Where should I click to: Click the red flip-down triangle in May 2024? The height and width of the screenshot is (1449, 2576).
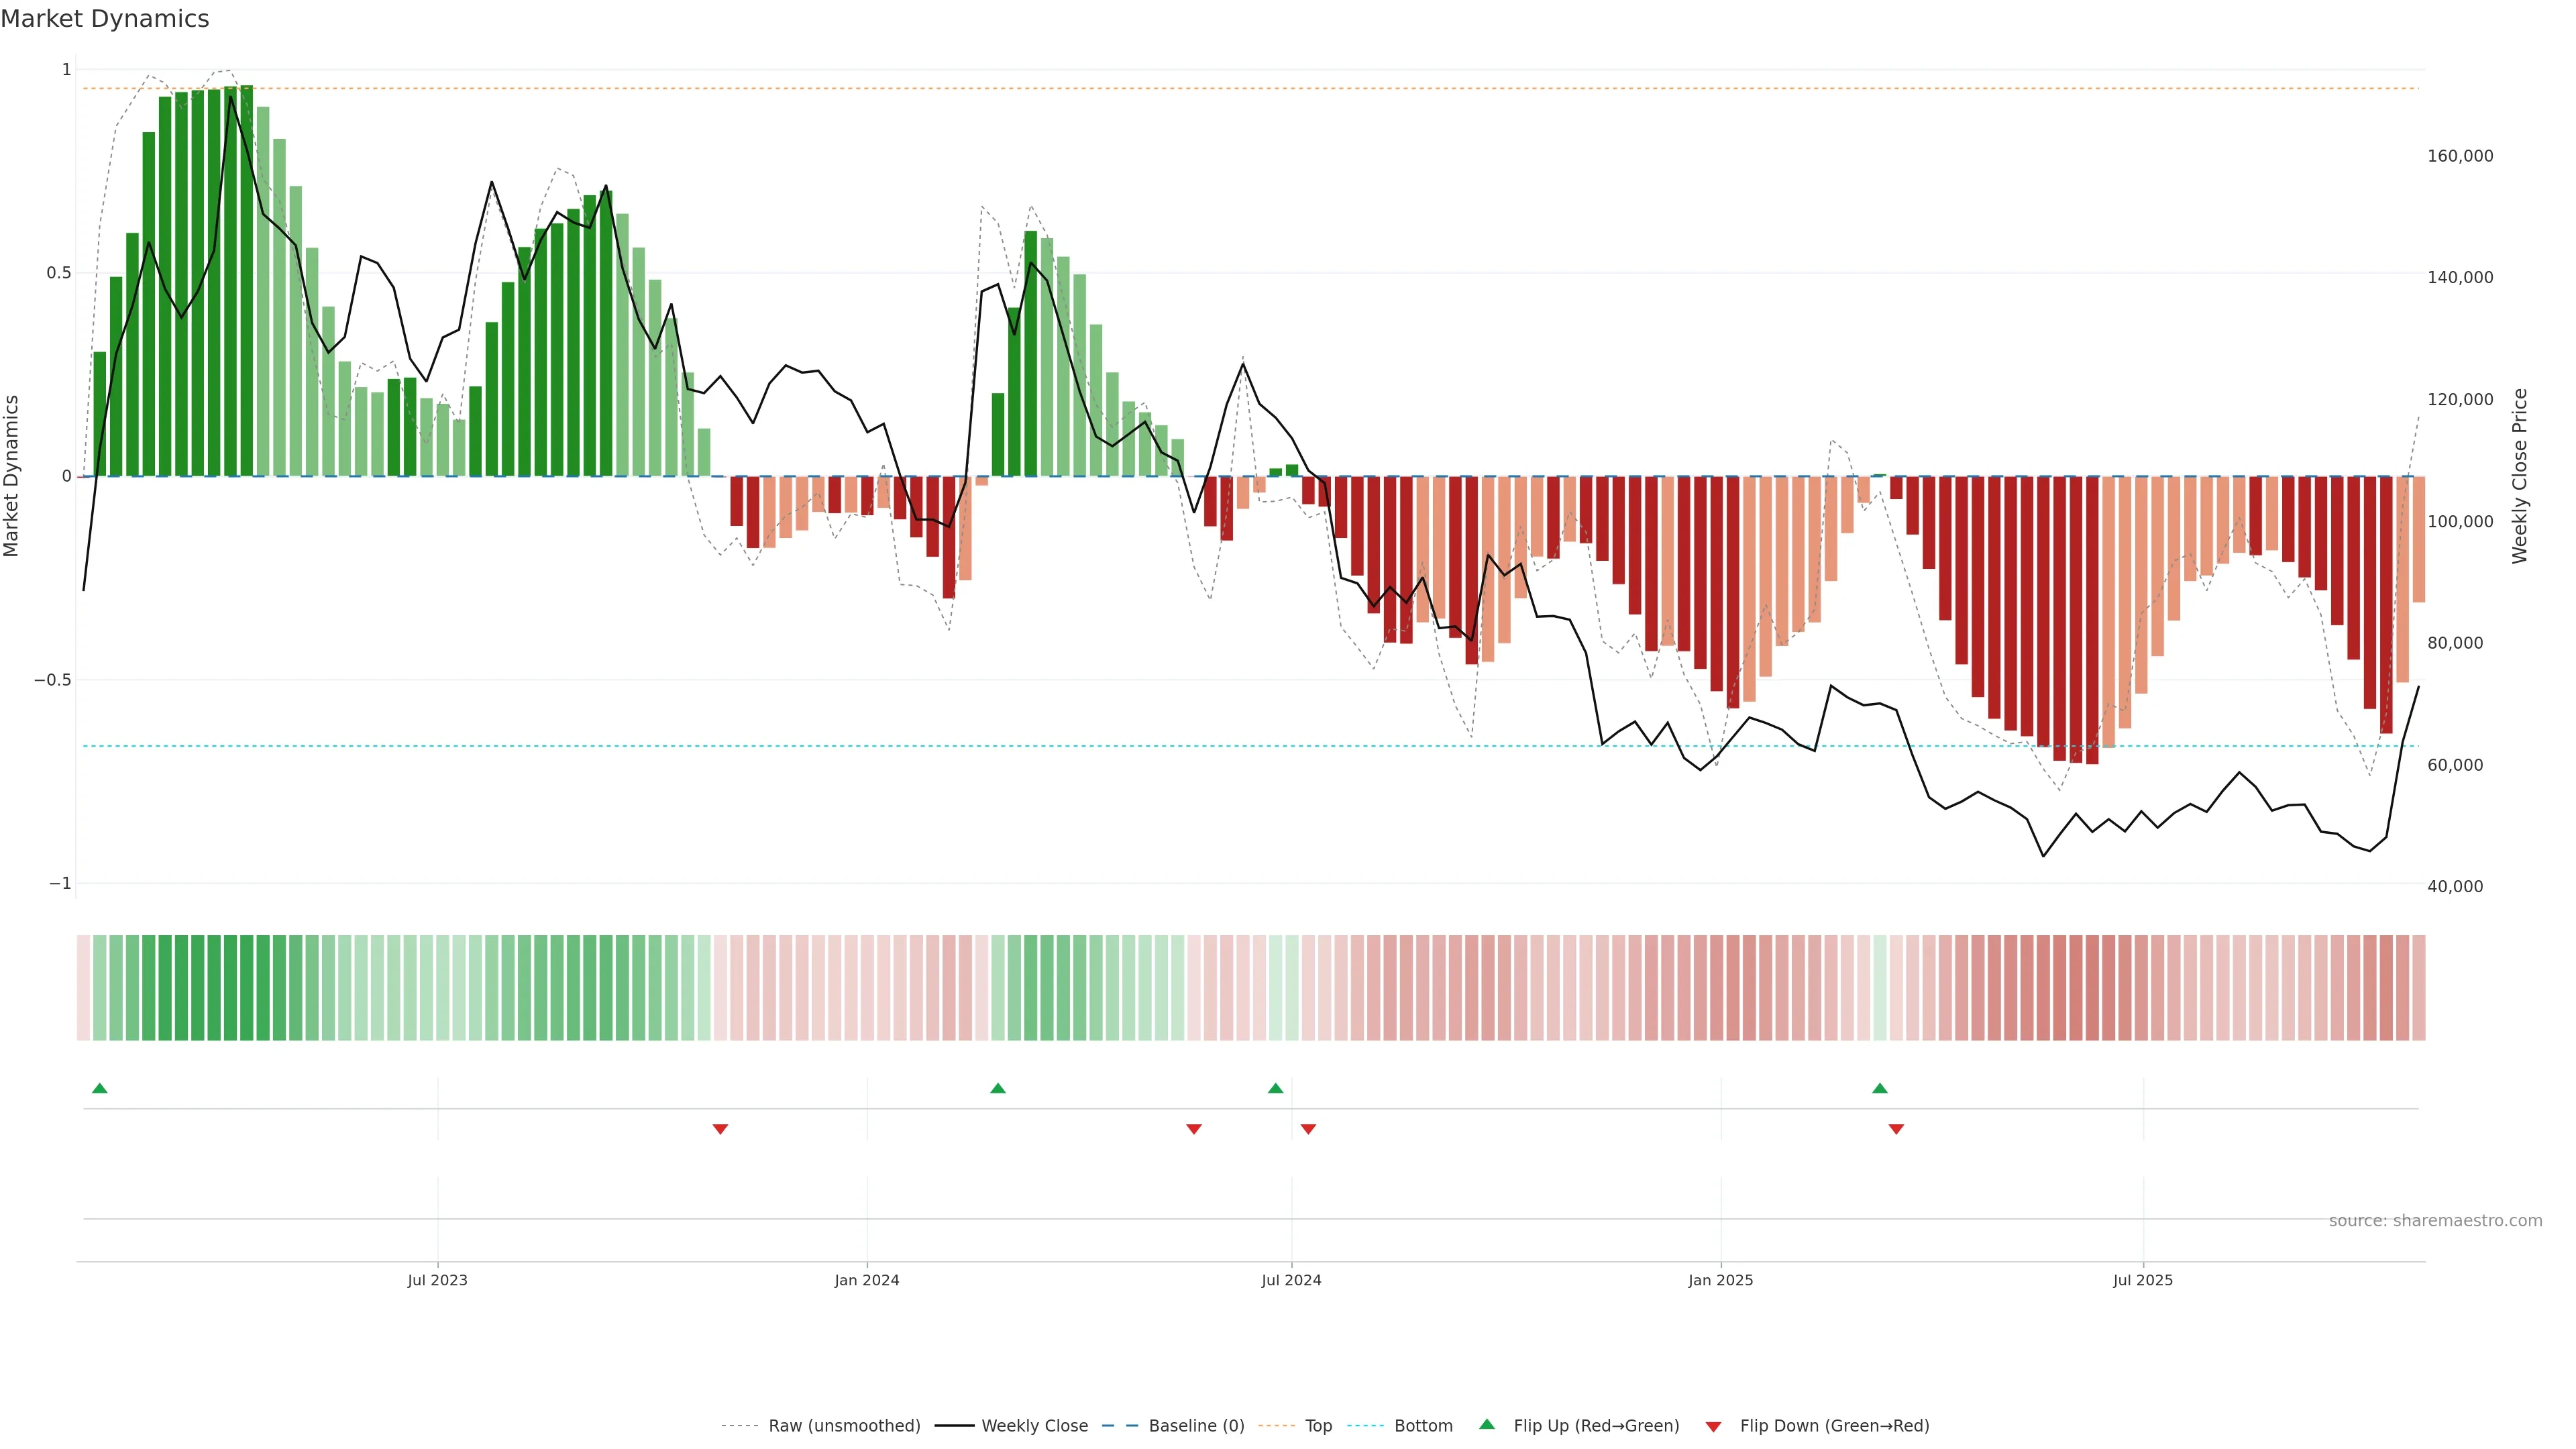coord(1193,1129)
